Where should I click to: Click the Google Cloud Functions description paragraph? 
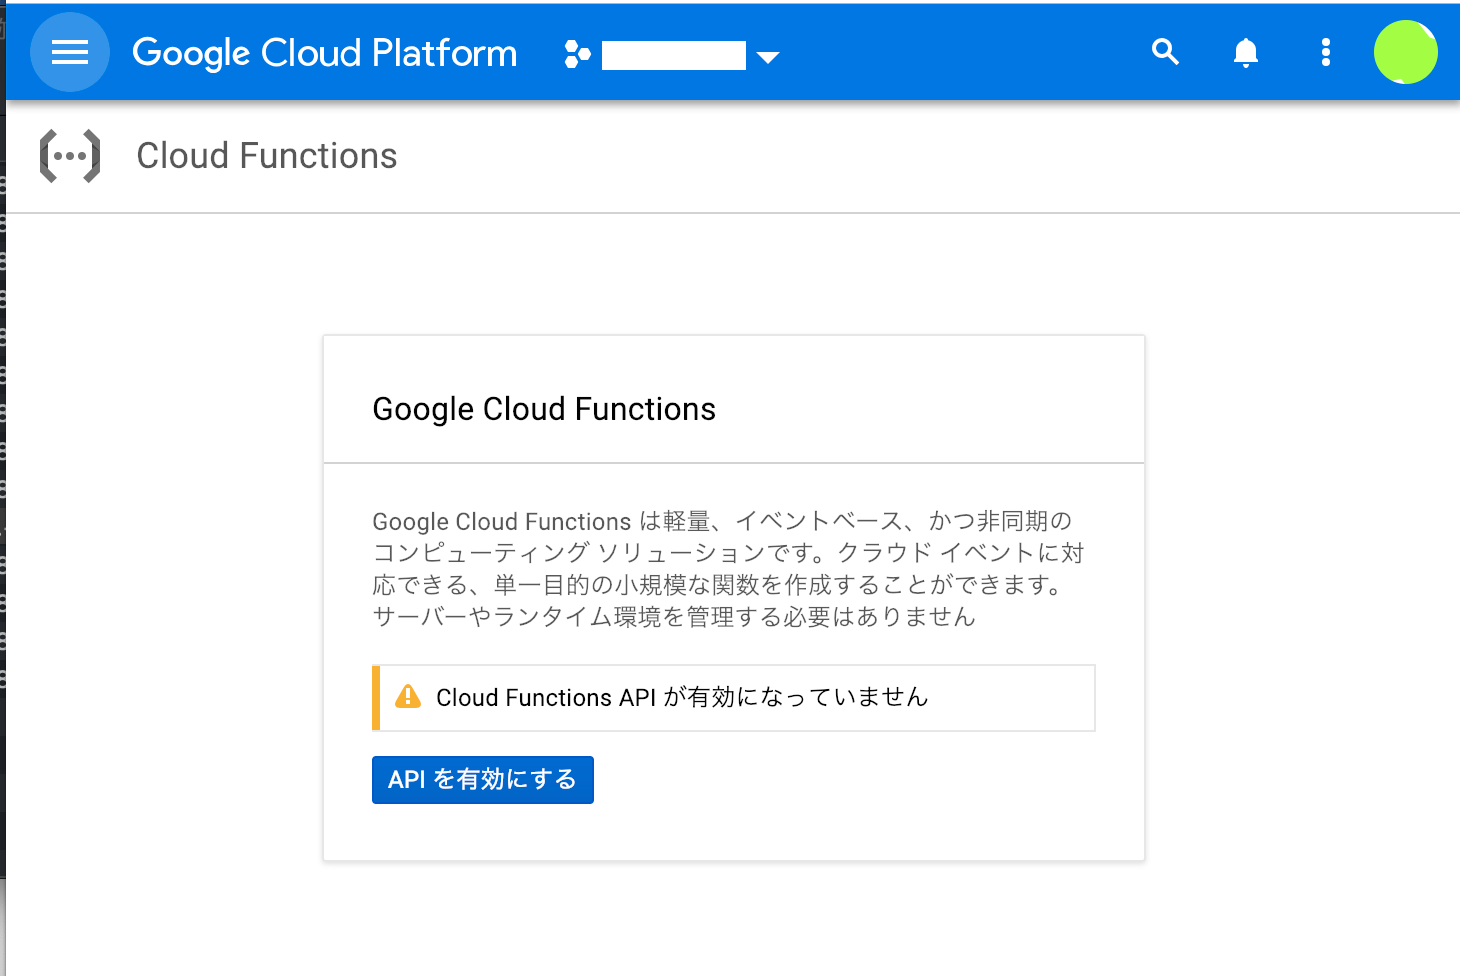point(727,568)
